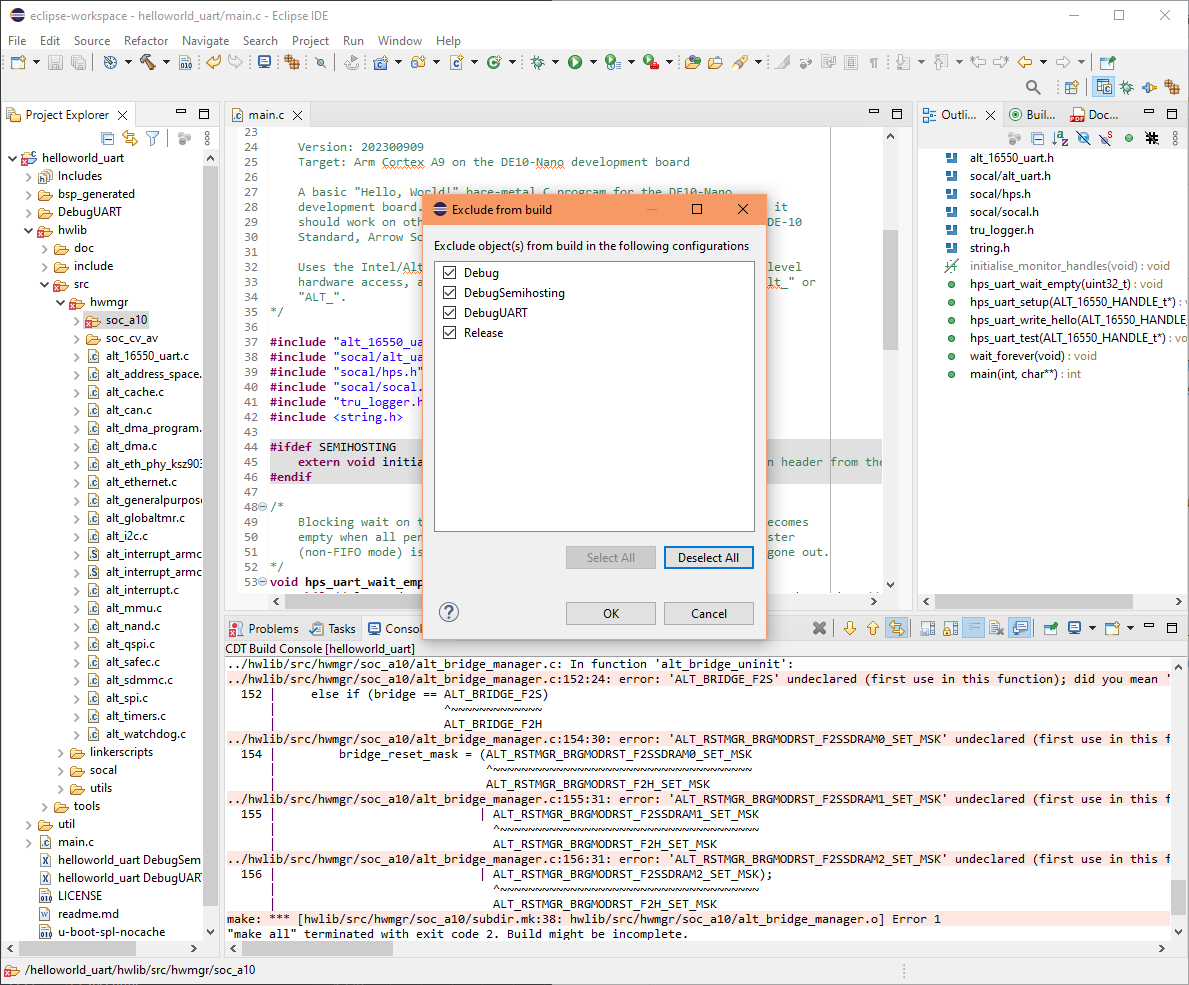Confirm the Exclude from build dialog with OK

[x=610, y=613]
